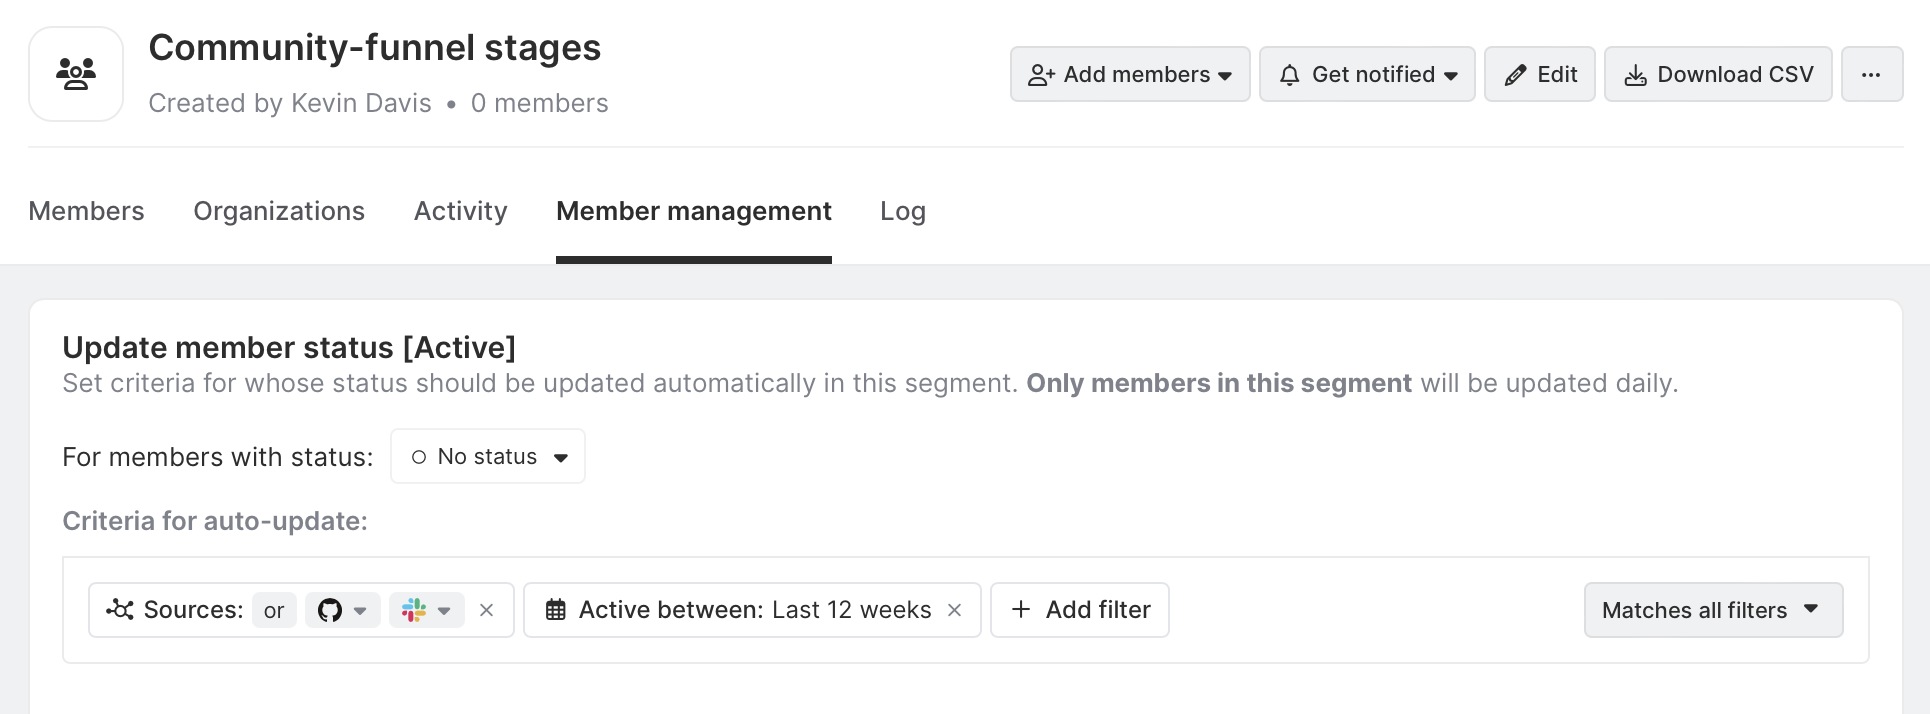The height and width of the screenshot is (714, 1930).
Task: Click the Sources filter network icon
Action: [120, 609]
